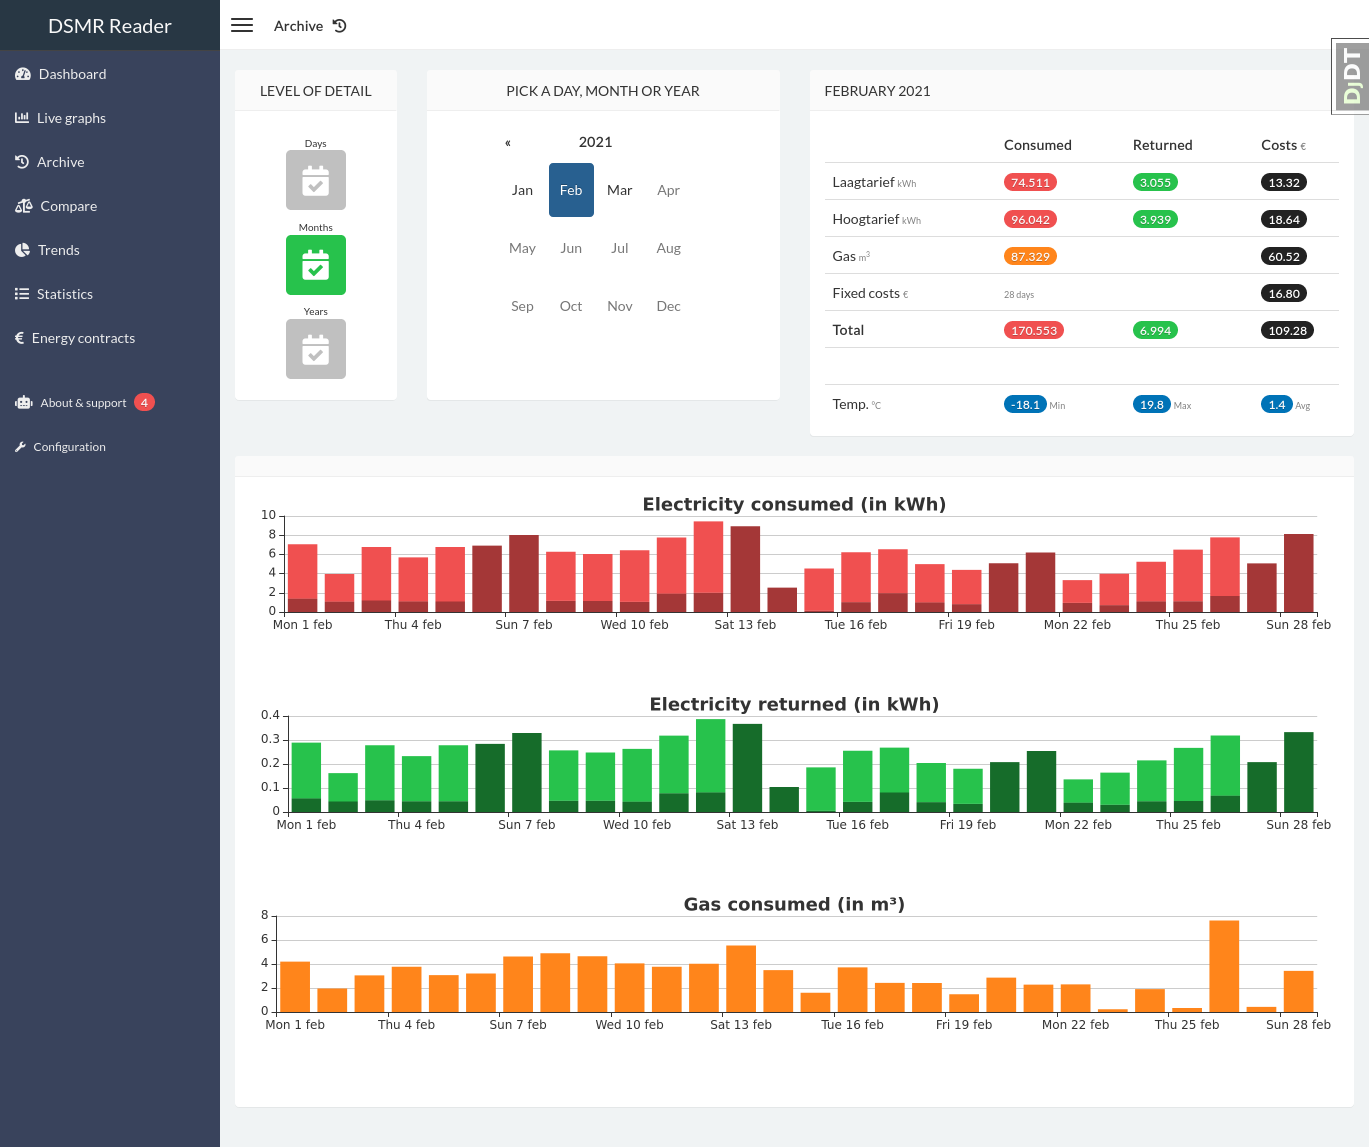Go to previous year with « arrow
Image resolution: width=1369 pixels, height=1147 pixels.
[508, 143]
